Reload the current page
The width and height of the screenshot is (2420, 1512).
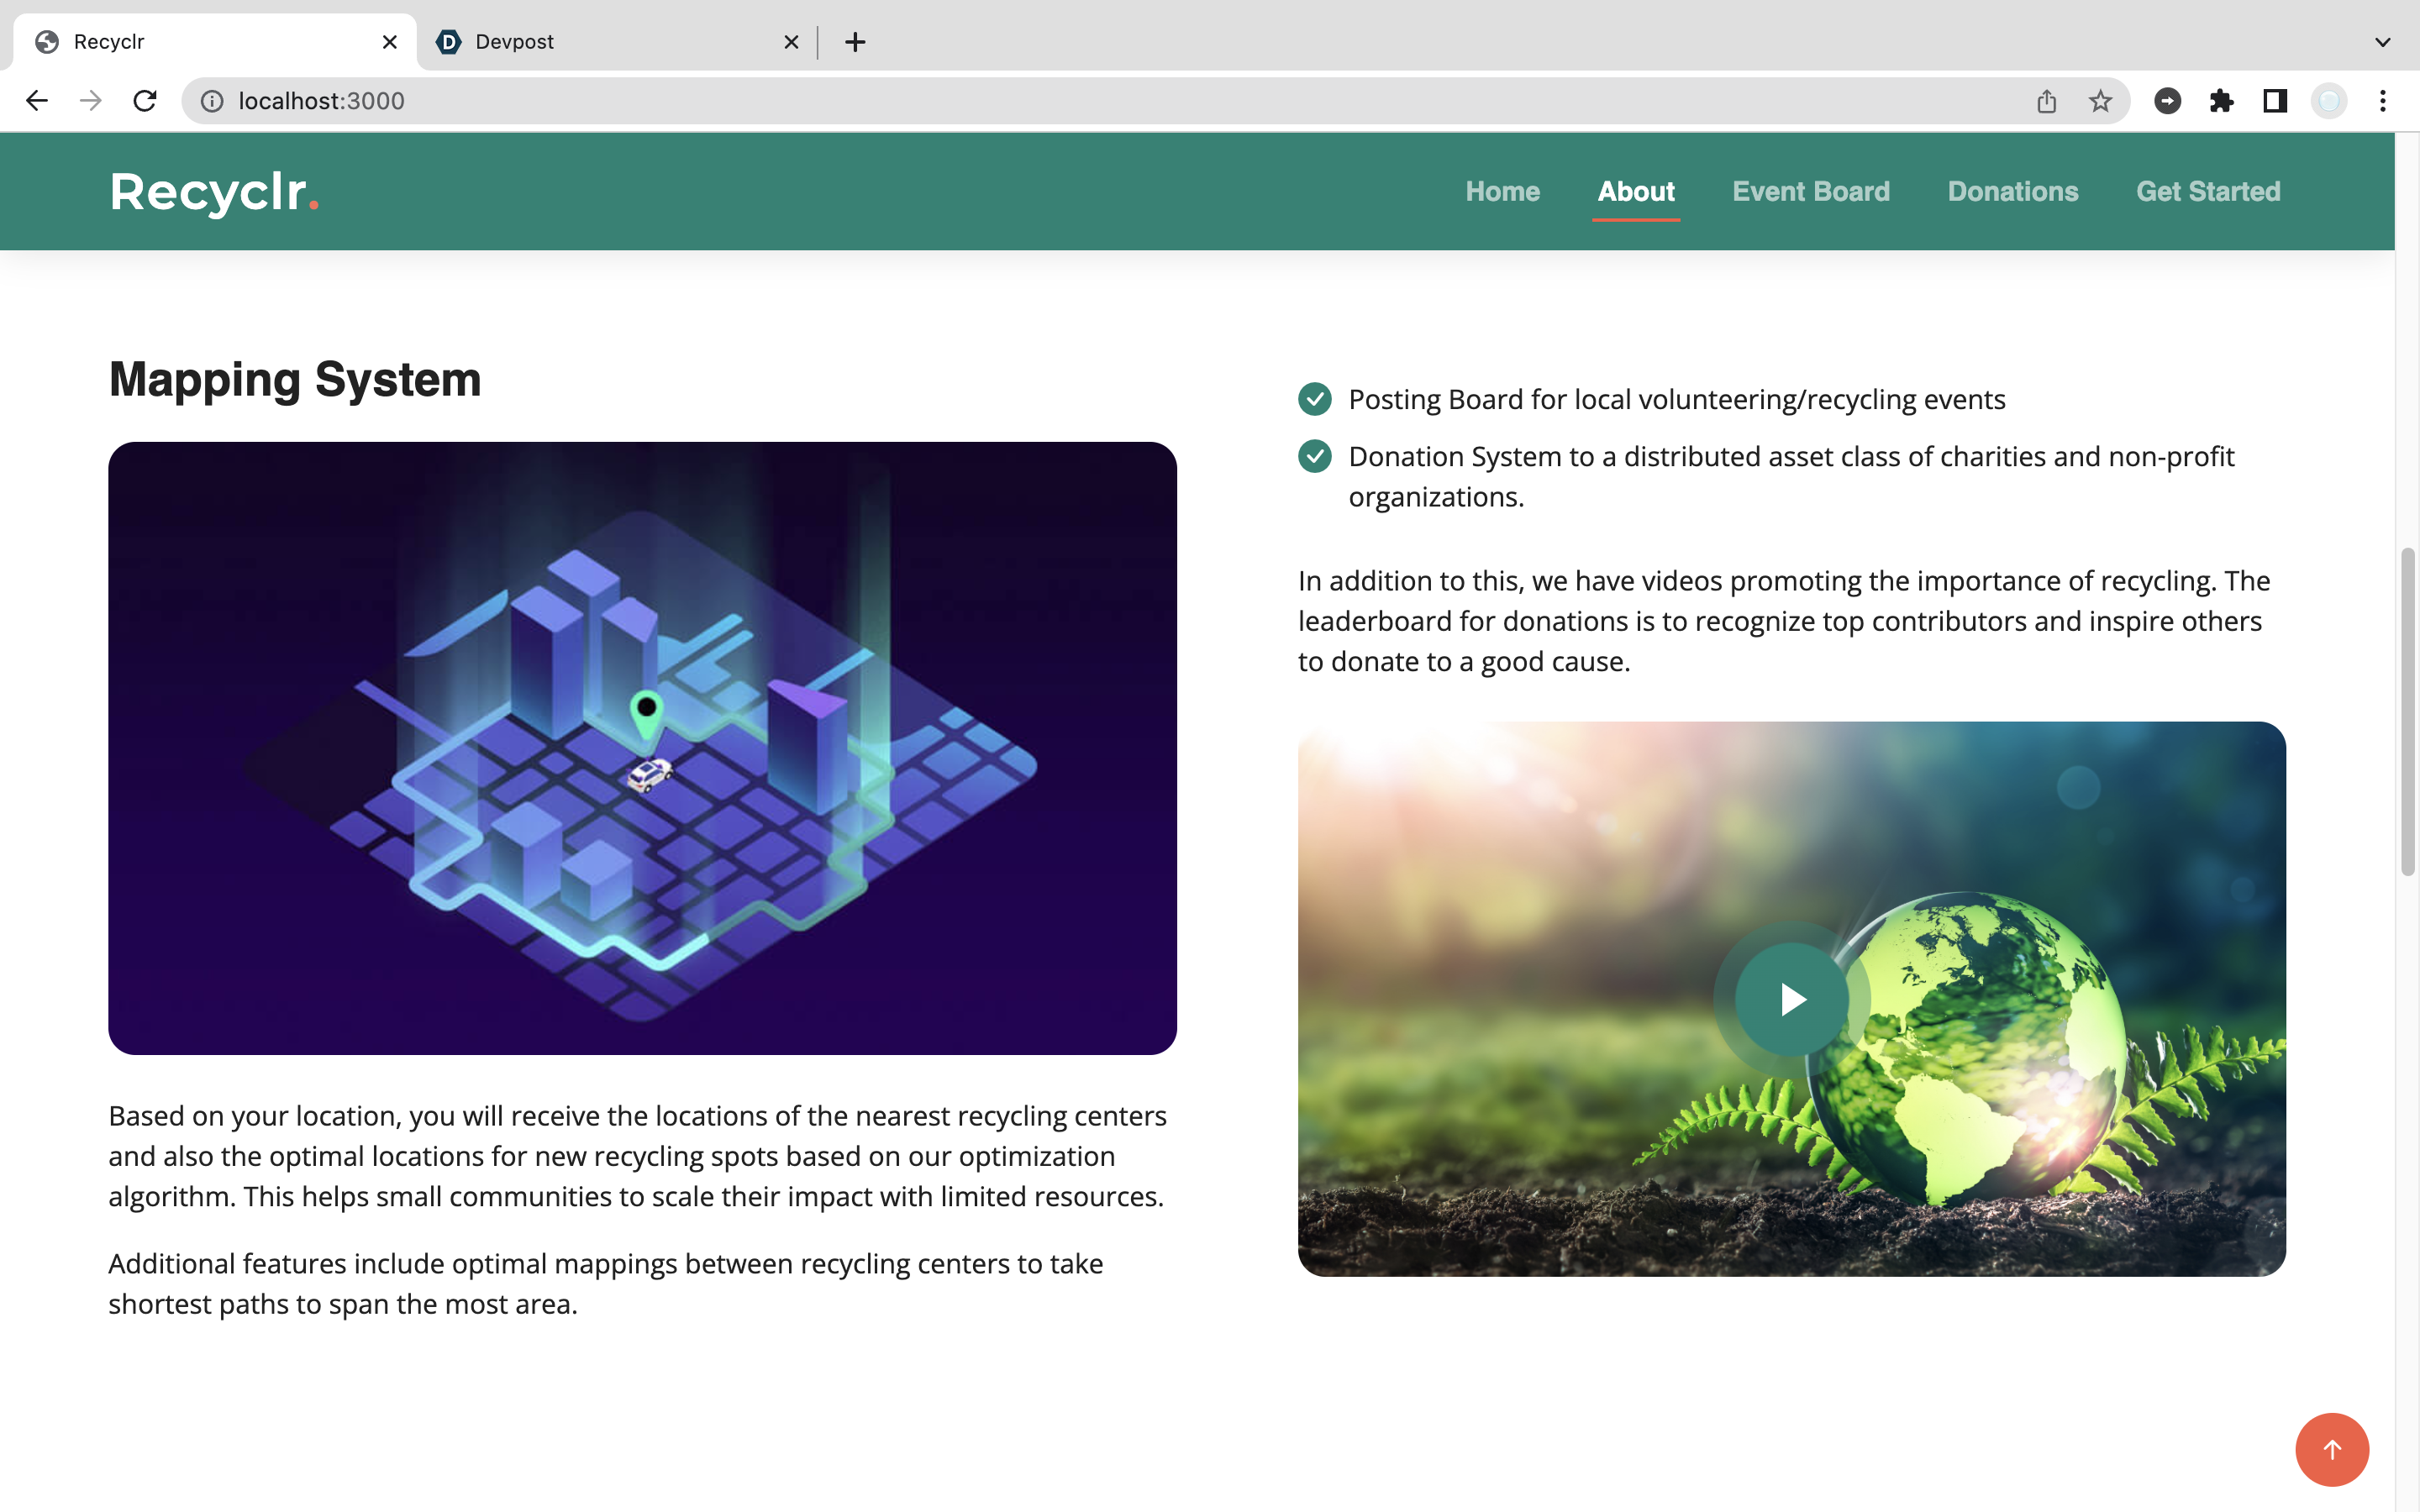145,101
